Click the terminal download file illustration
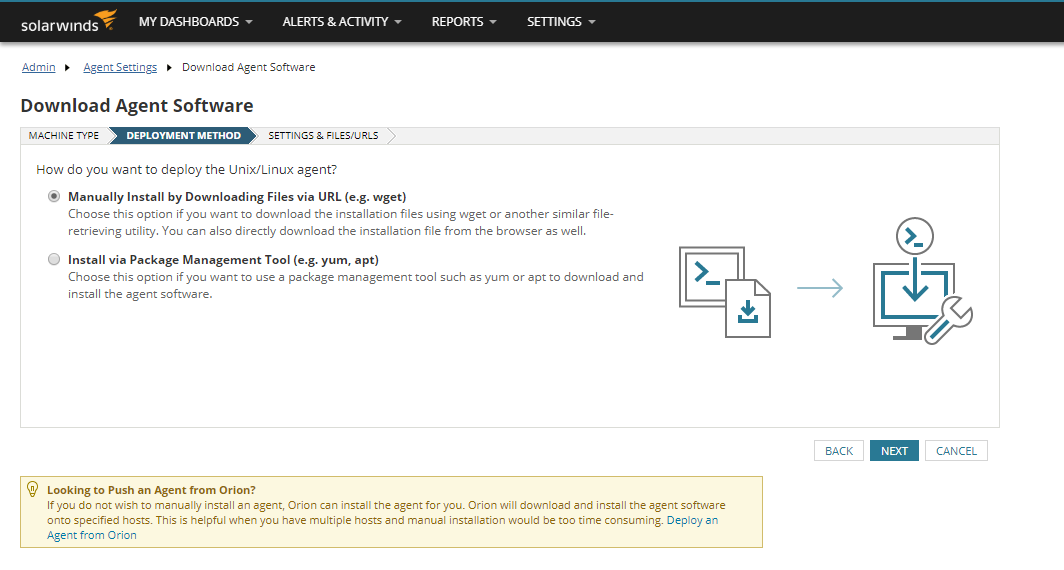 click(x=725, y=292)
